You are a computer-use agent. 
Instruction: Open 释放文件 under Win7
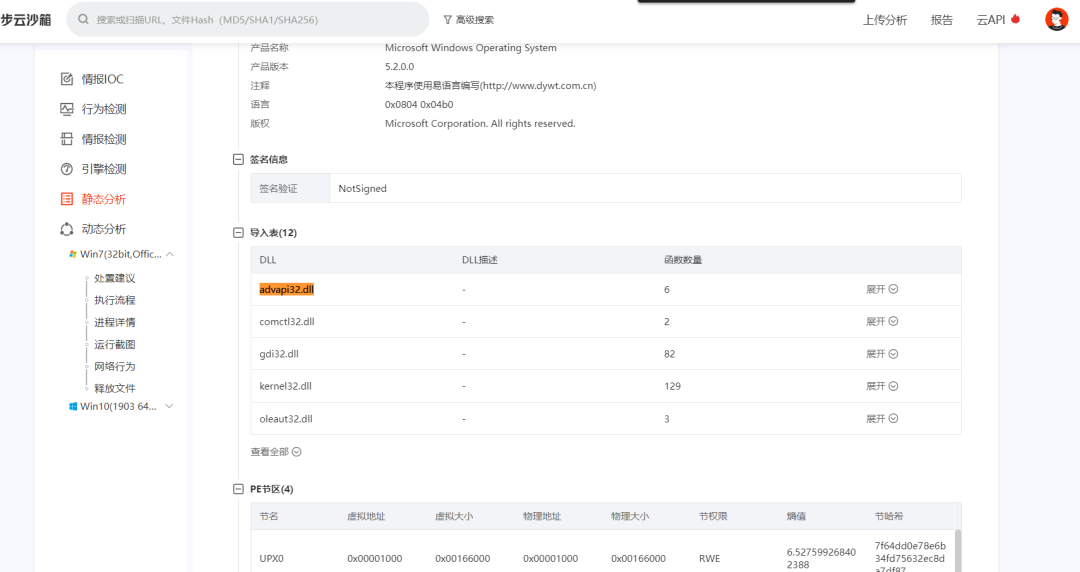(x=114, y=389)
